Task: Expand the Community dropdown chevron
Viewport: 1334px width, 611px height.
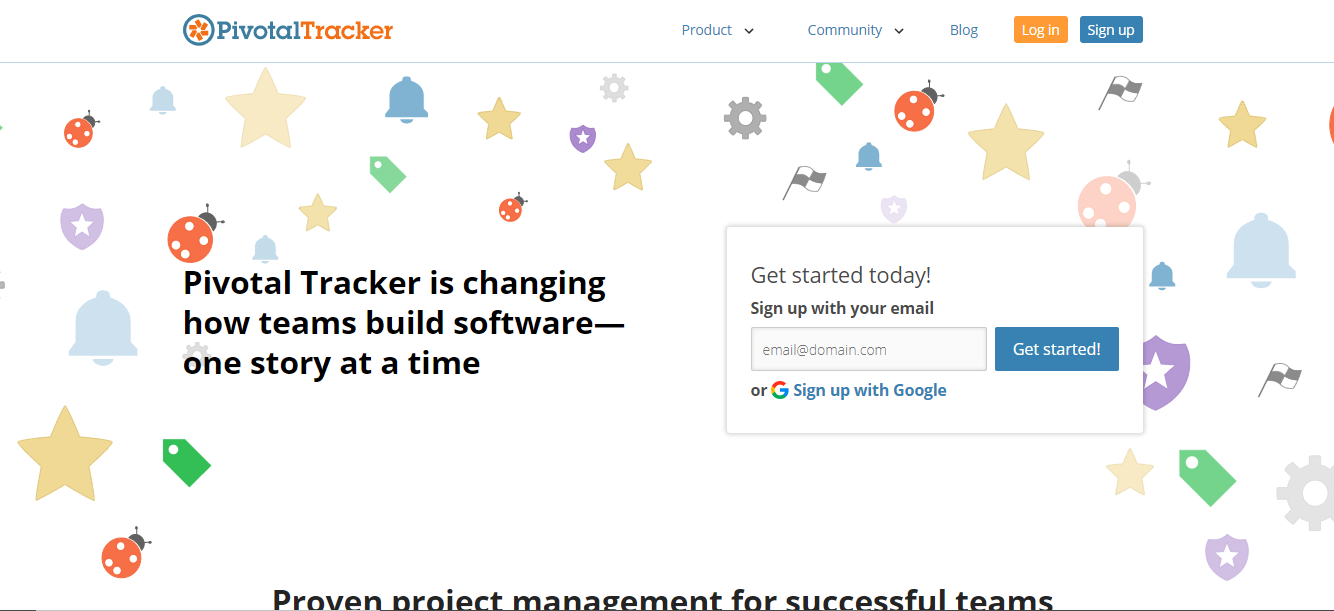Action: [899, 31]
